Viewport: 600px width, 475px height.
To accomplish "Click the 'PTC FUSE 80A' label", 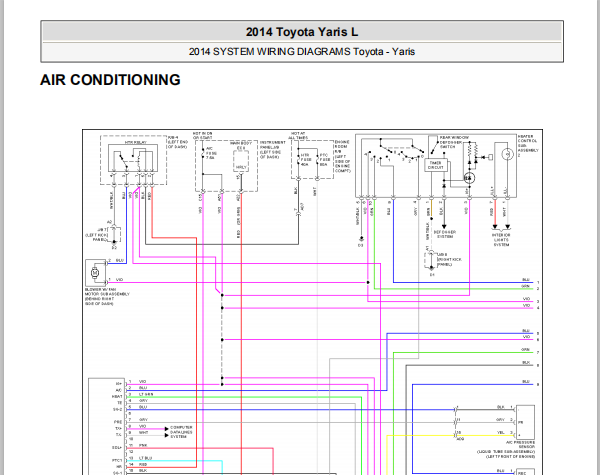I will (324, 160).
